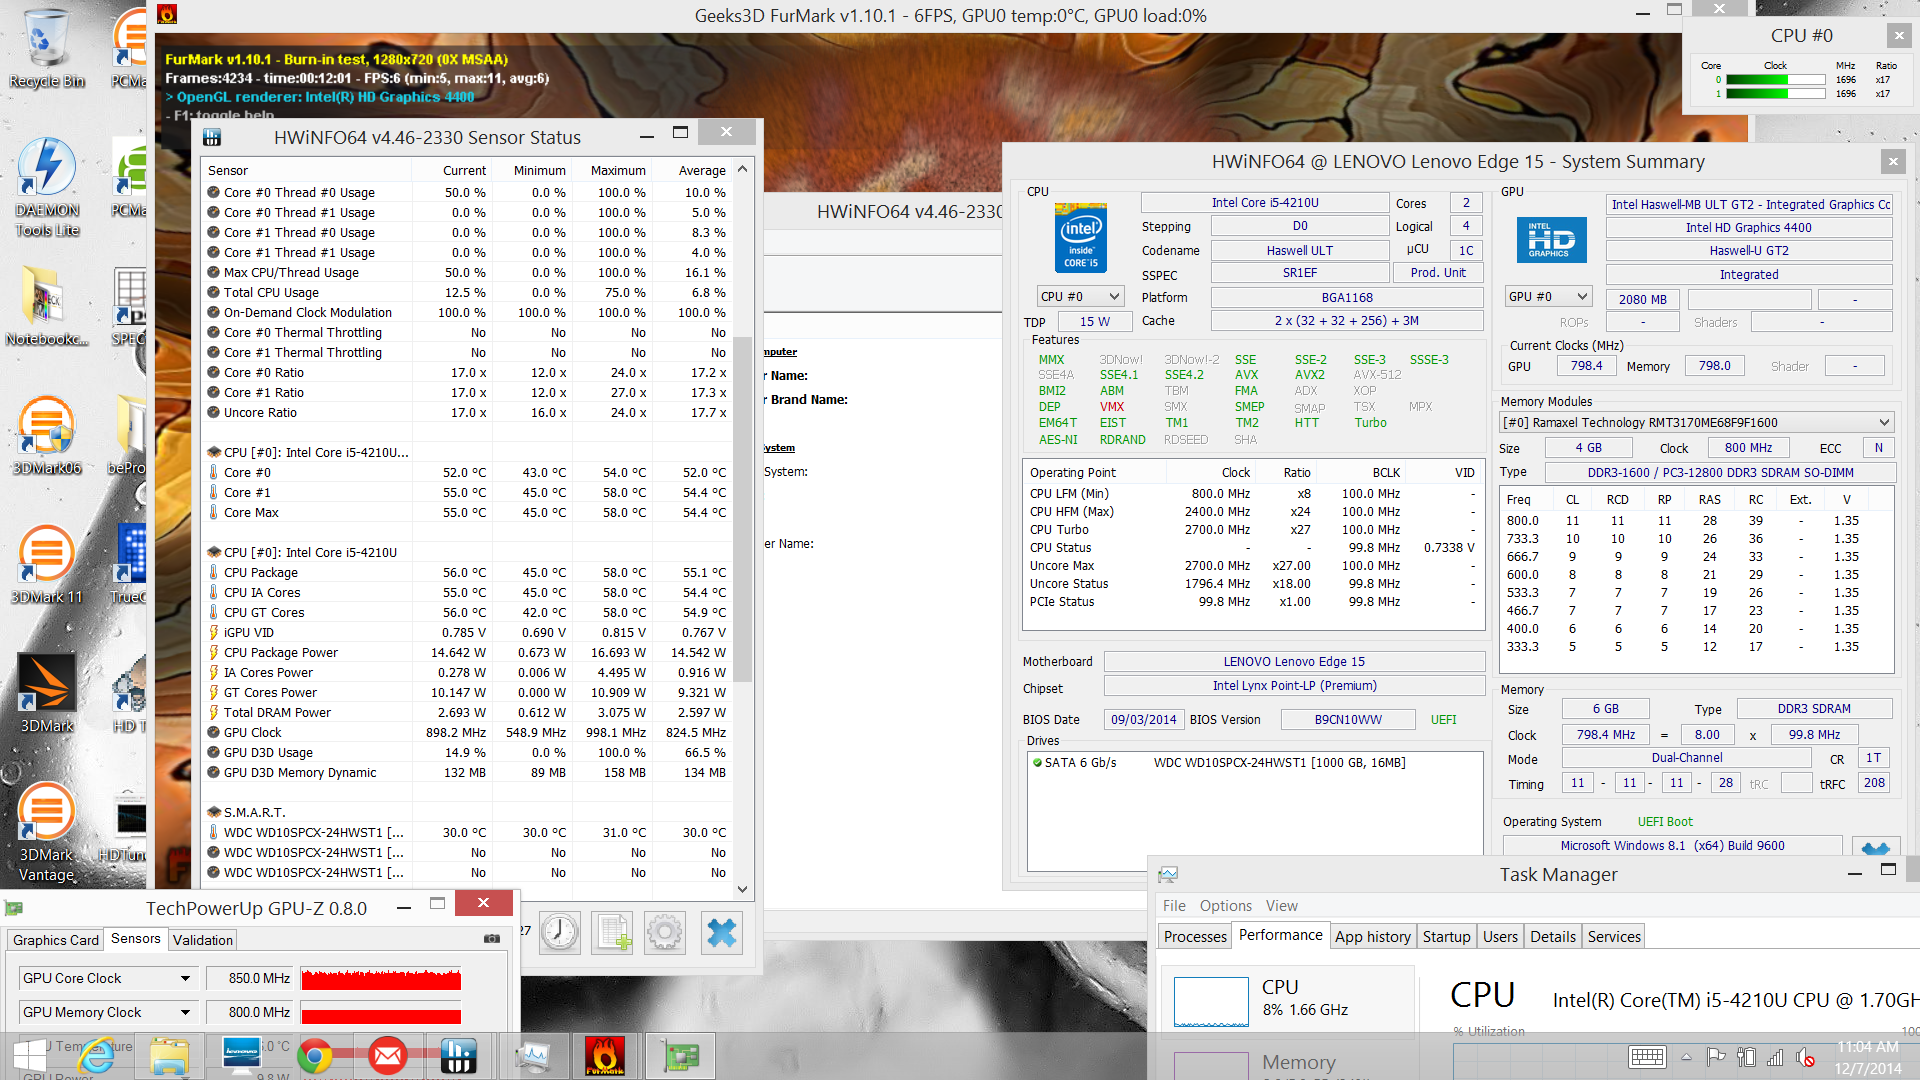This screenshot has width=1920, height=1080.
Task: Click the network signal tray icon
Action: [x=1776, y=1057]
